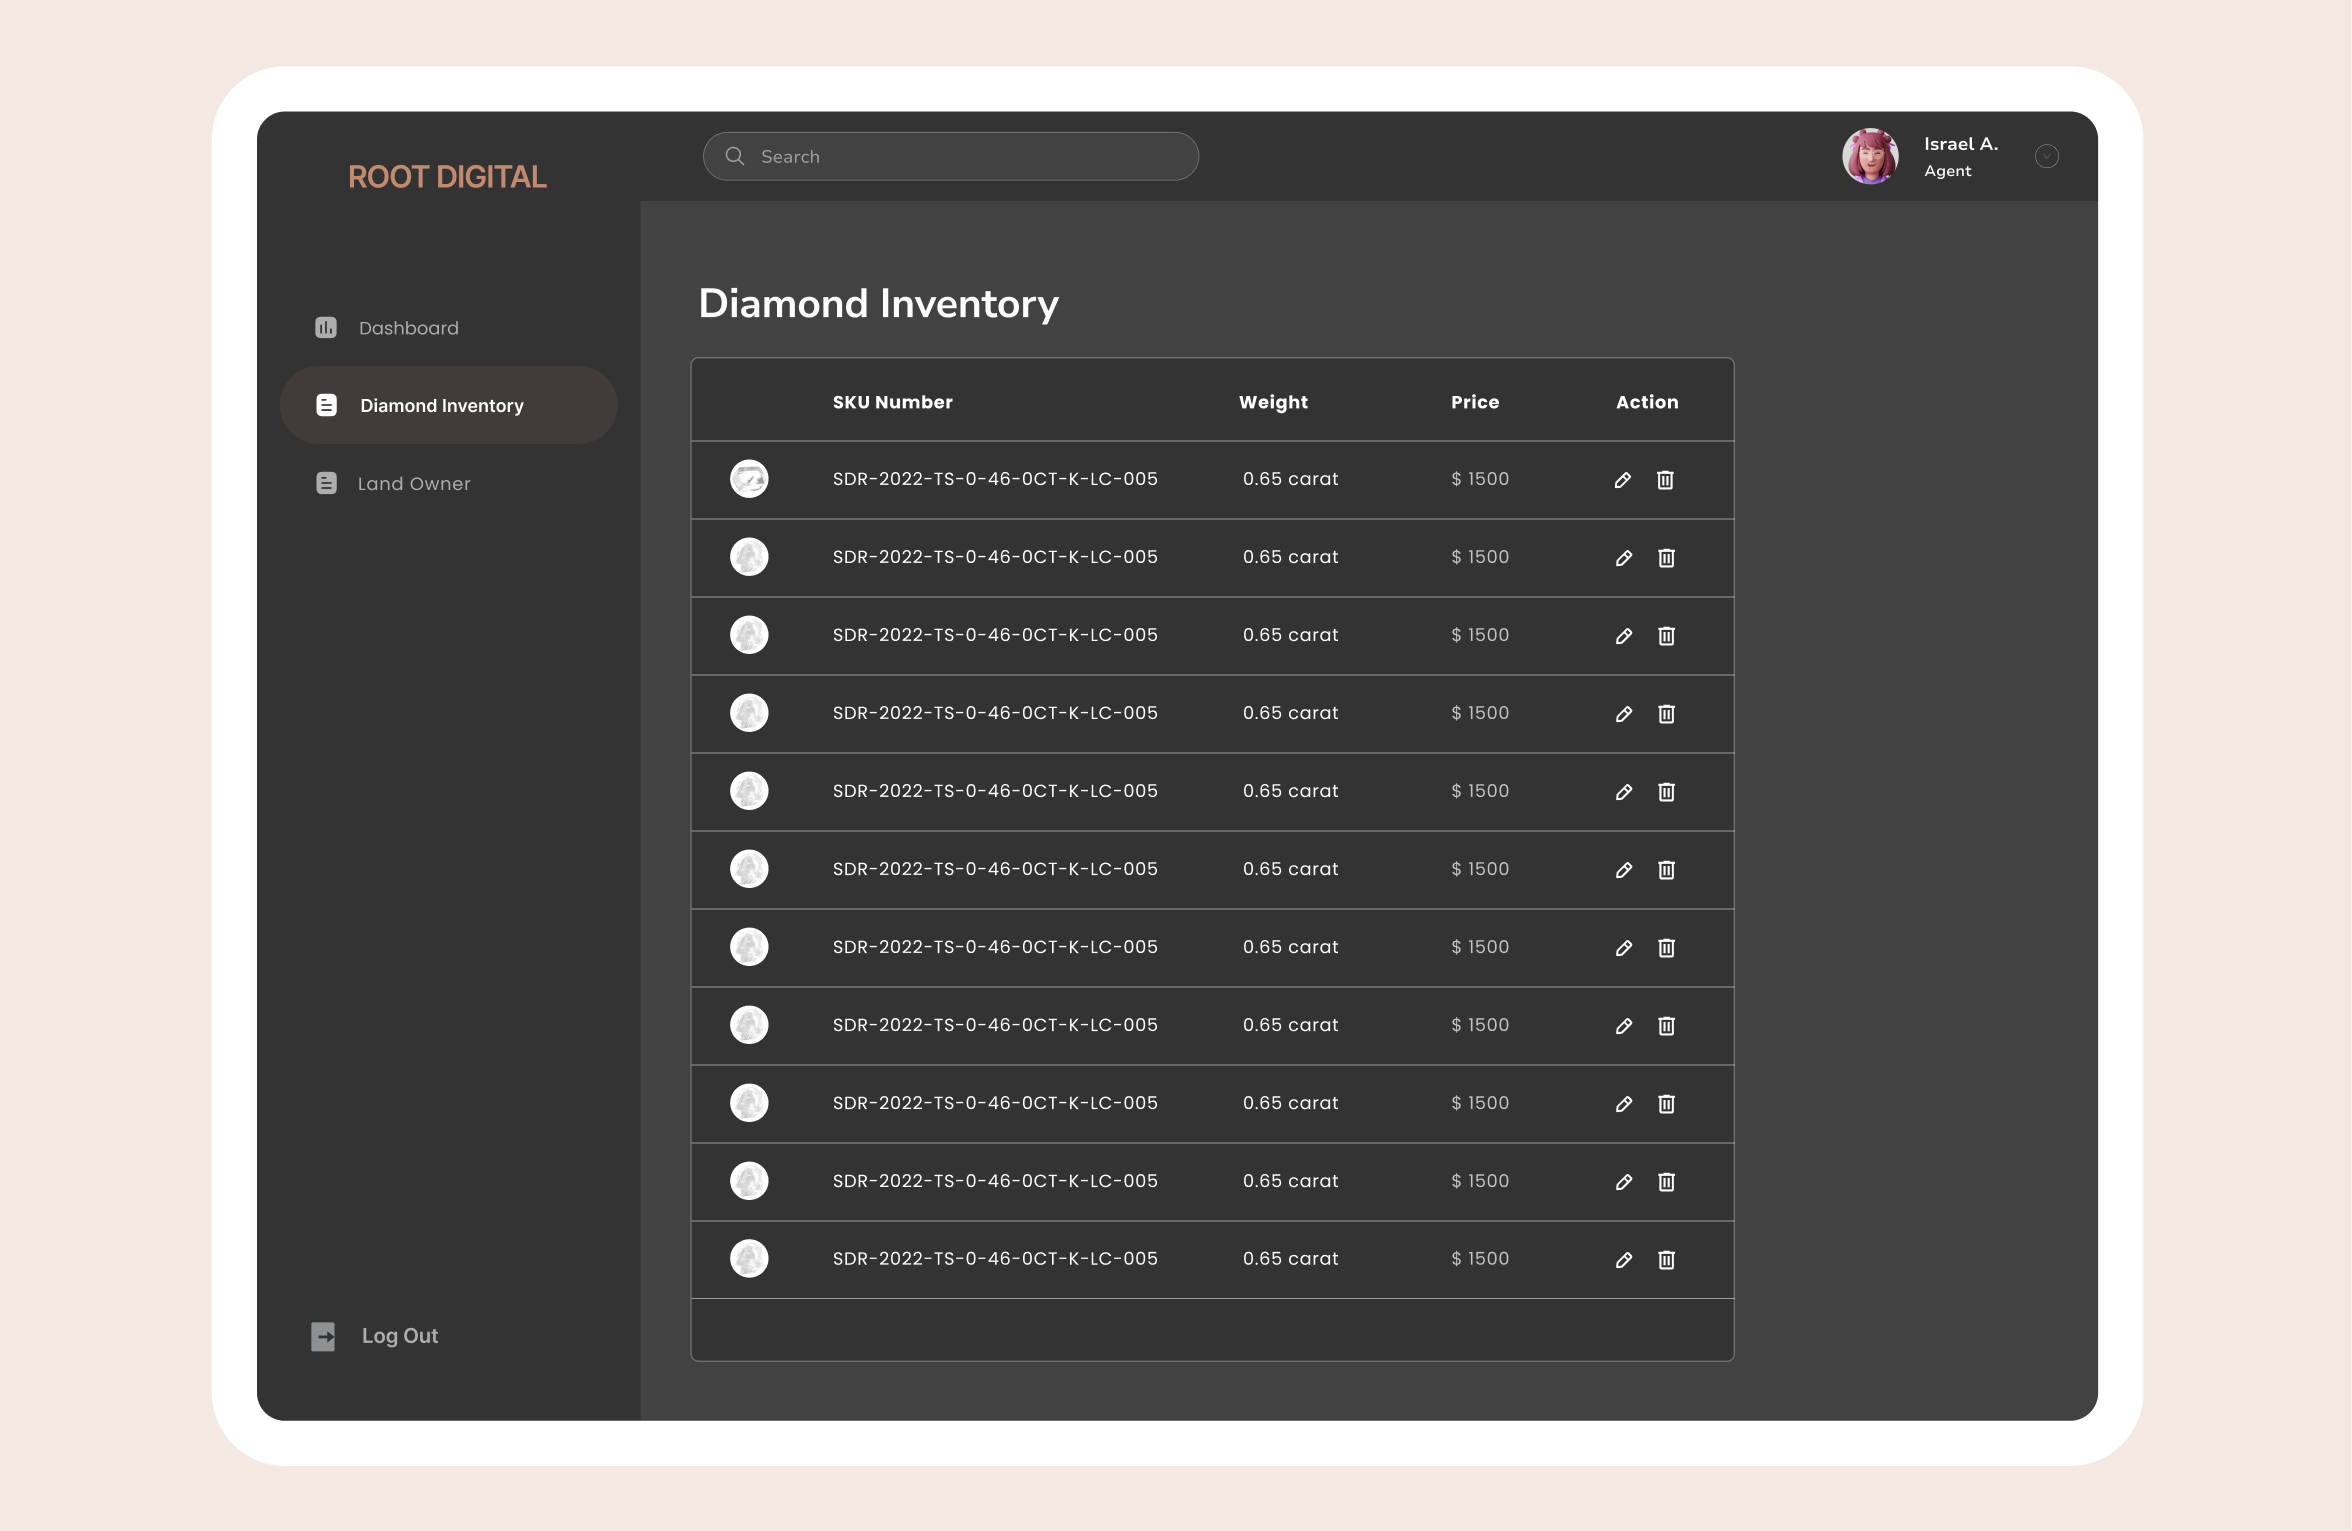Click the SKU Number column header
Image resolution: width=2352 pixels, height=1531 pixels.
pos(892,402)
